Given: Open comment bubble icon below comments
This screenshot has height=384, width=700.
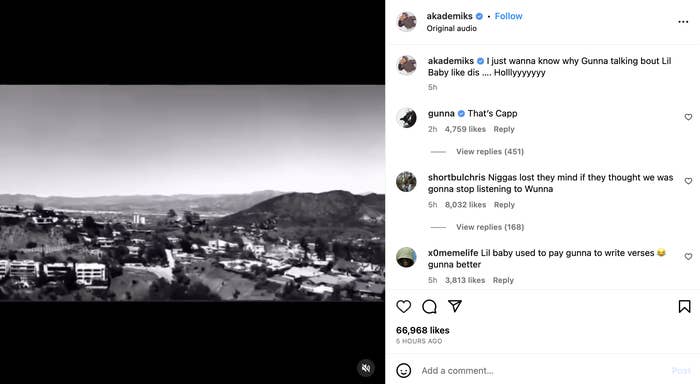Looking at the screenshot, I should (x=429, y=306).
